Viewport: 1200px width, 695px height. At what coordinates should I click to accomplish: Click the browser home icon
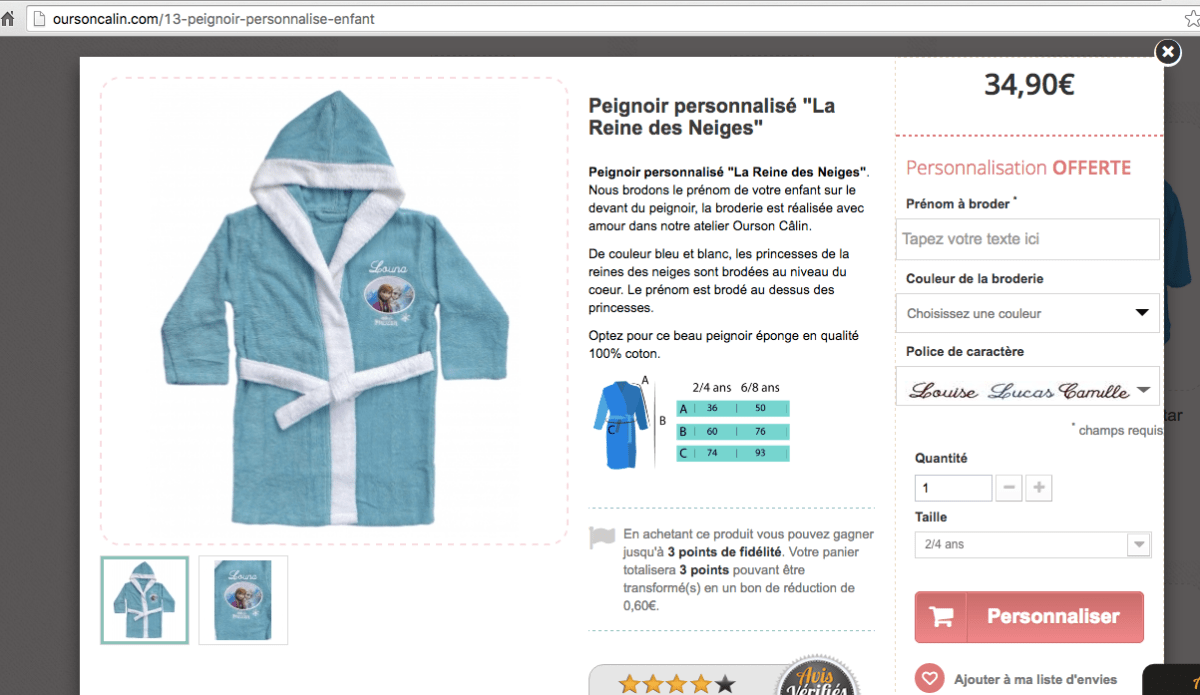pyautogui.click(x=8, y=19)
